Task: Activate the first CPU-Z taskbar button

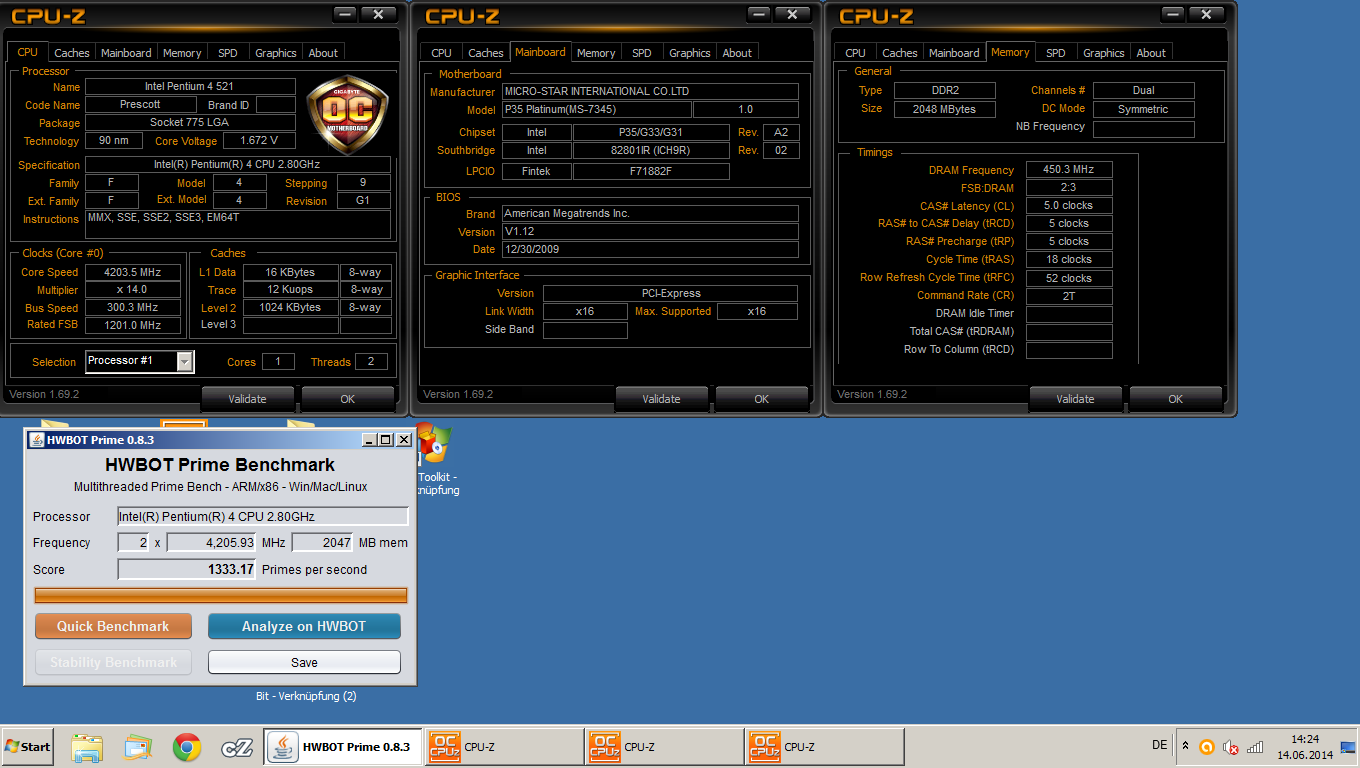Action: click(504, 747)
